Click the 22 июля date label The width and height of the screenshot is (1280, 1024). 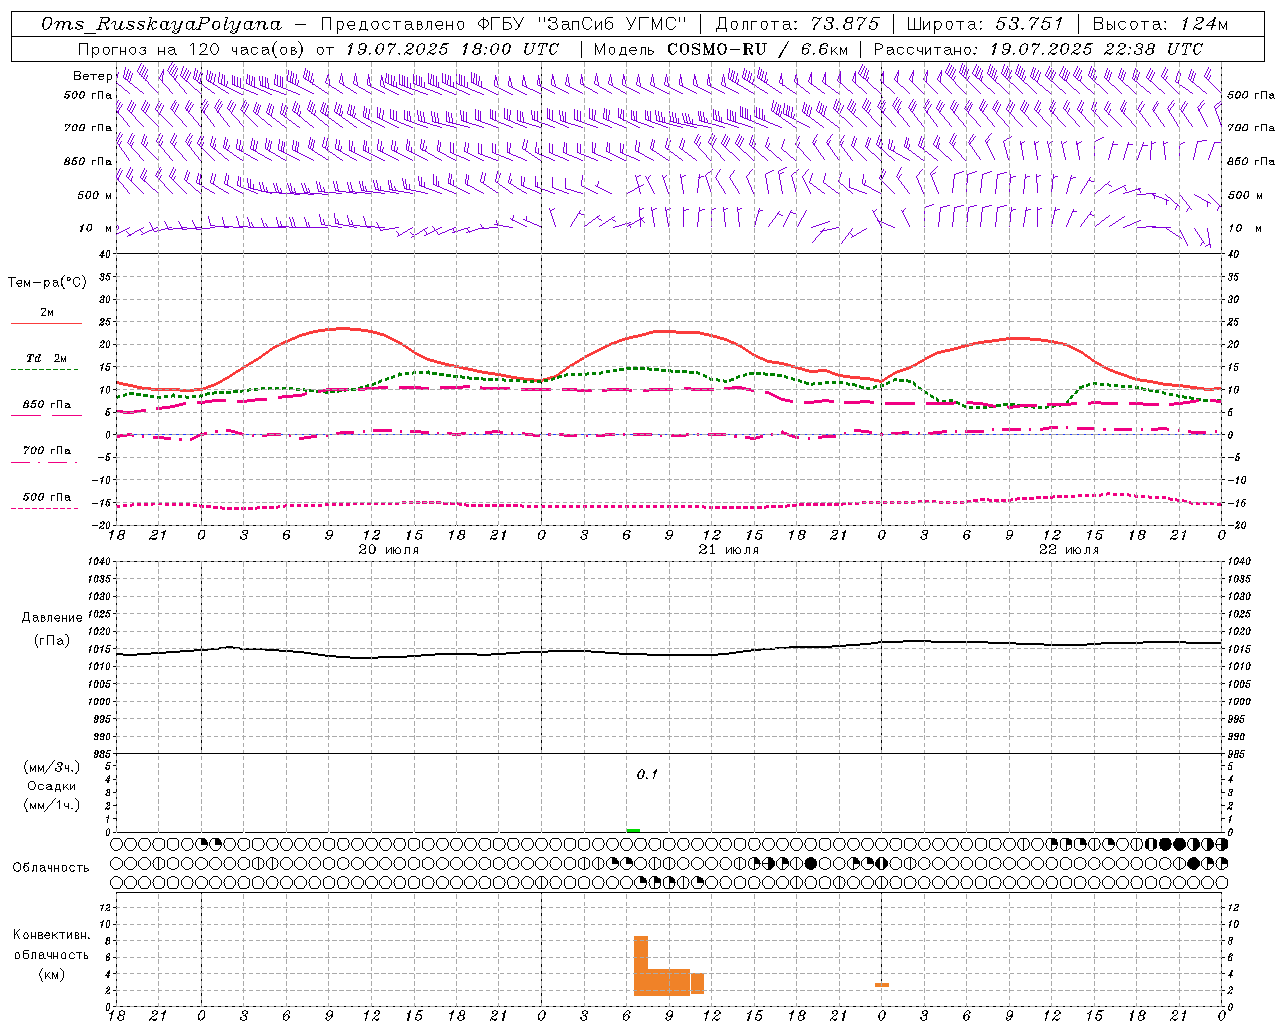pyautogui.click(x=1069, y=550)
